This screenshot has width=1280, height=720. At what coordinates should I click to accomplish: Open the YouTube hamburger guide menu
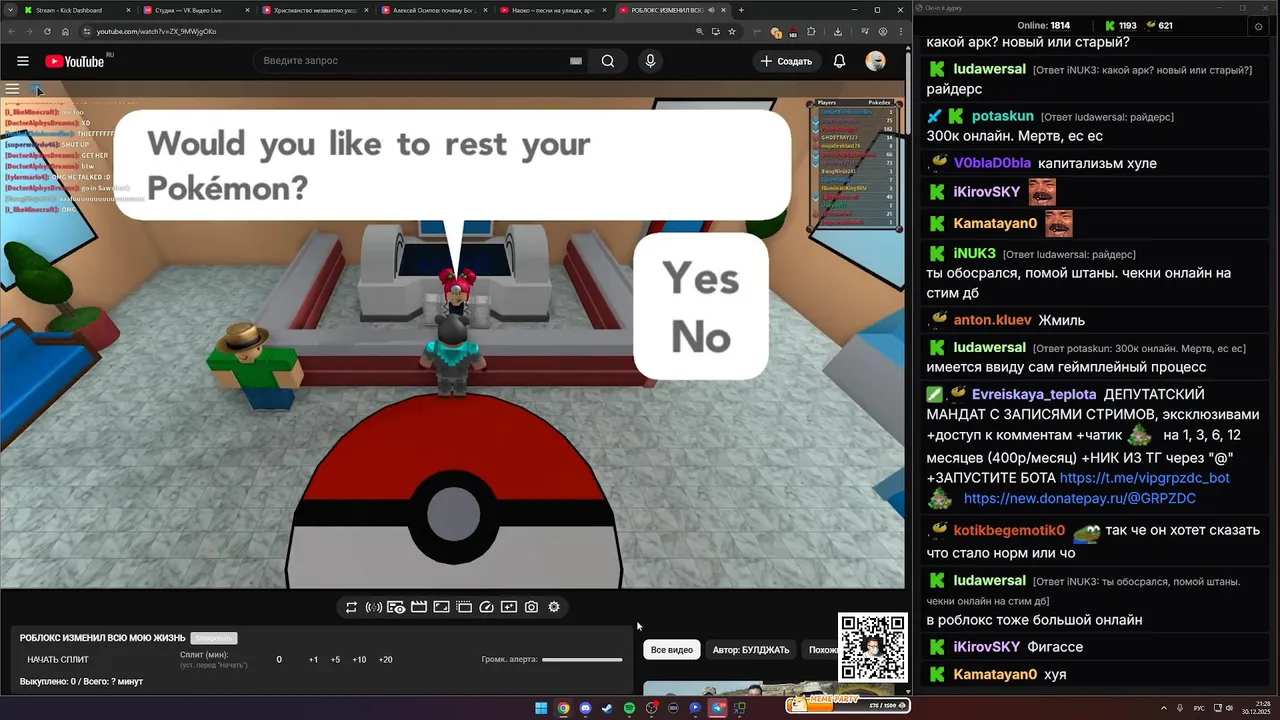coord(22,61)
